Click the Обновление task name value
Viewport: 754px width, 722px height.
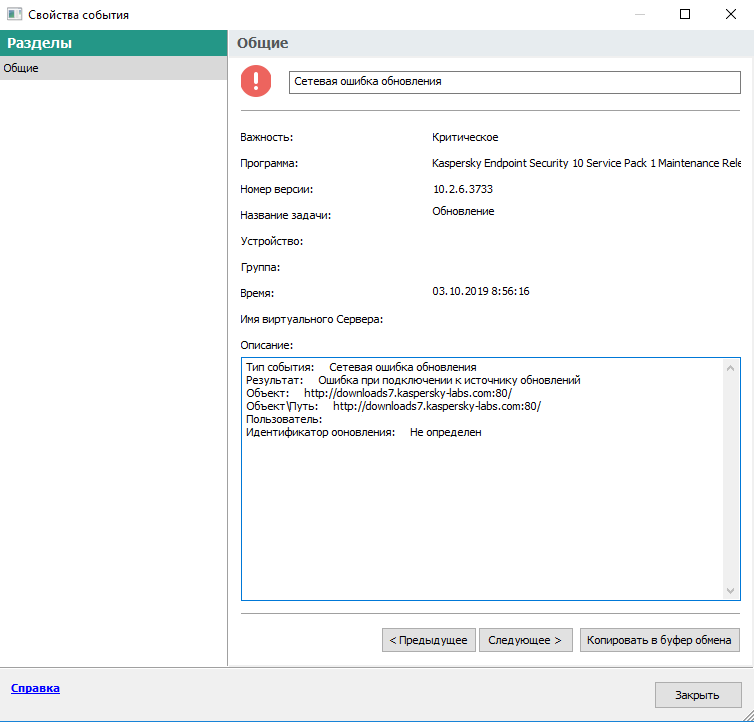(463, 211)
